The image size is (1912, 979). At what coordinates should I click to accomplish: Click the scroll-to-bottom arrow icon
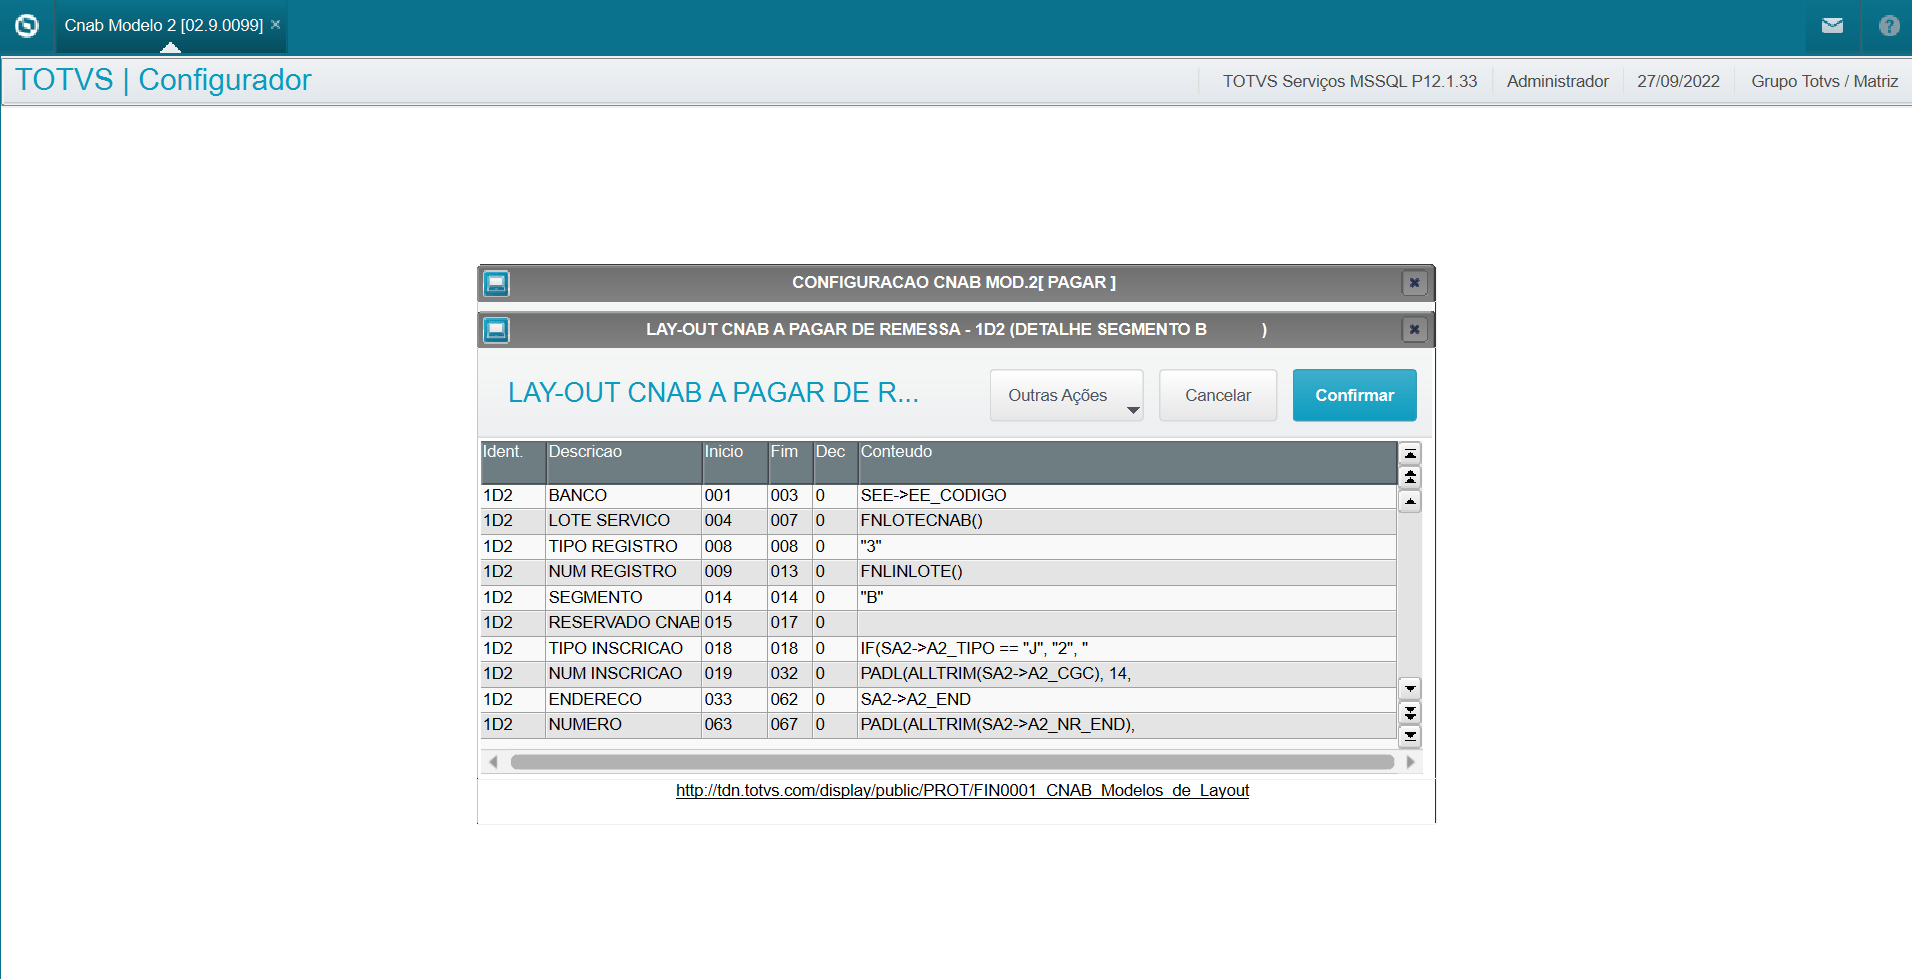[x=1410, y=737]
